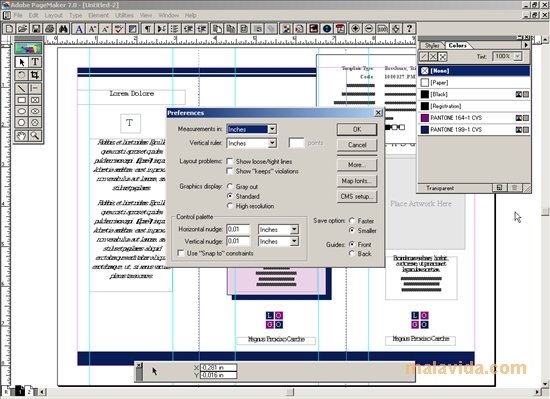Screen dimensions: 550x399
Task: Open the Utilities menu
Action: pos(124,15)
